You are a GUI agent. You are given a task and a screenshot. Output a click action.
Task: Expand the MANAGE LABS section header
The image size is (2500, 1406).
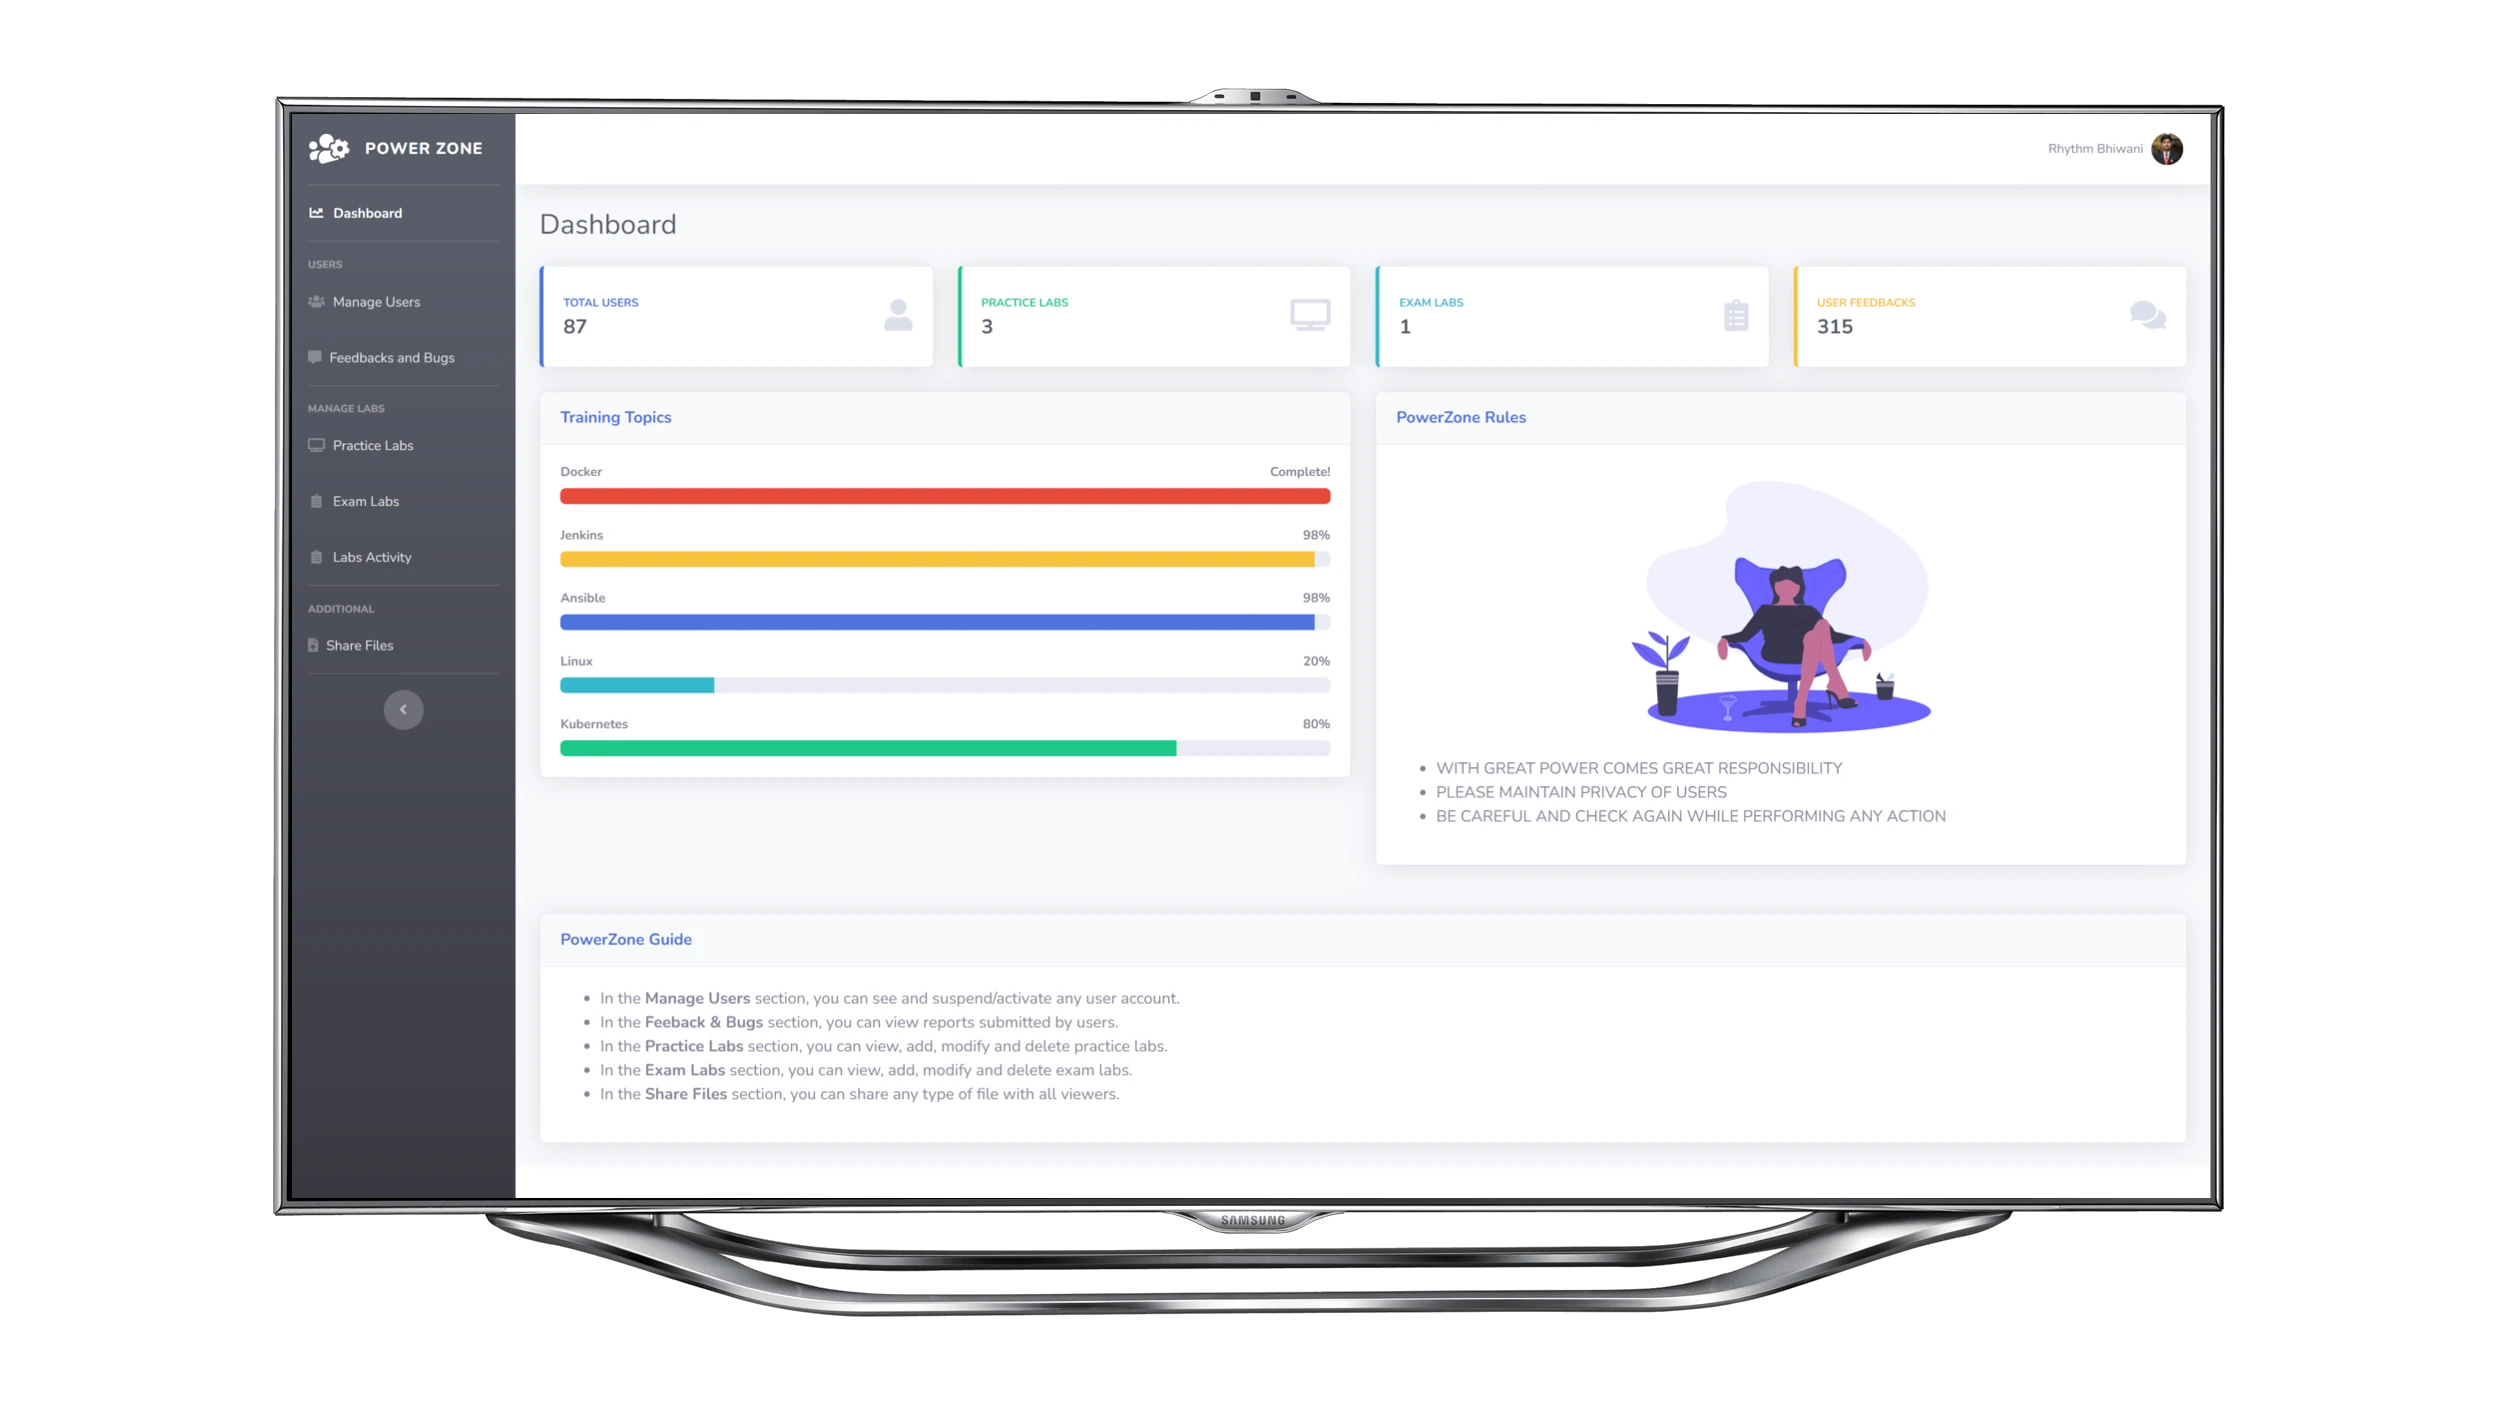coord(345,409)
